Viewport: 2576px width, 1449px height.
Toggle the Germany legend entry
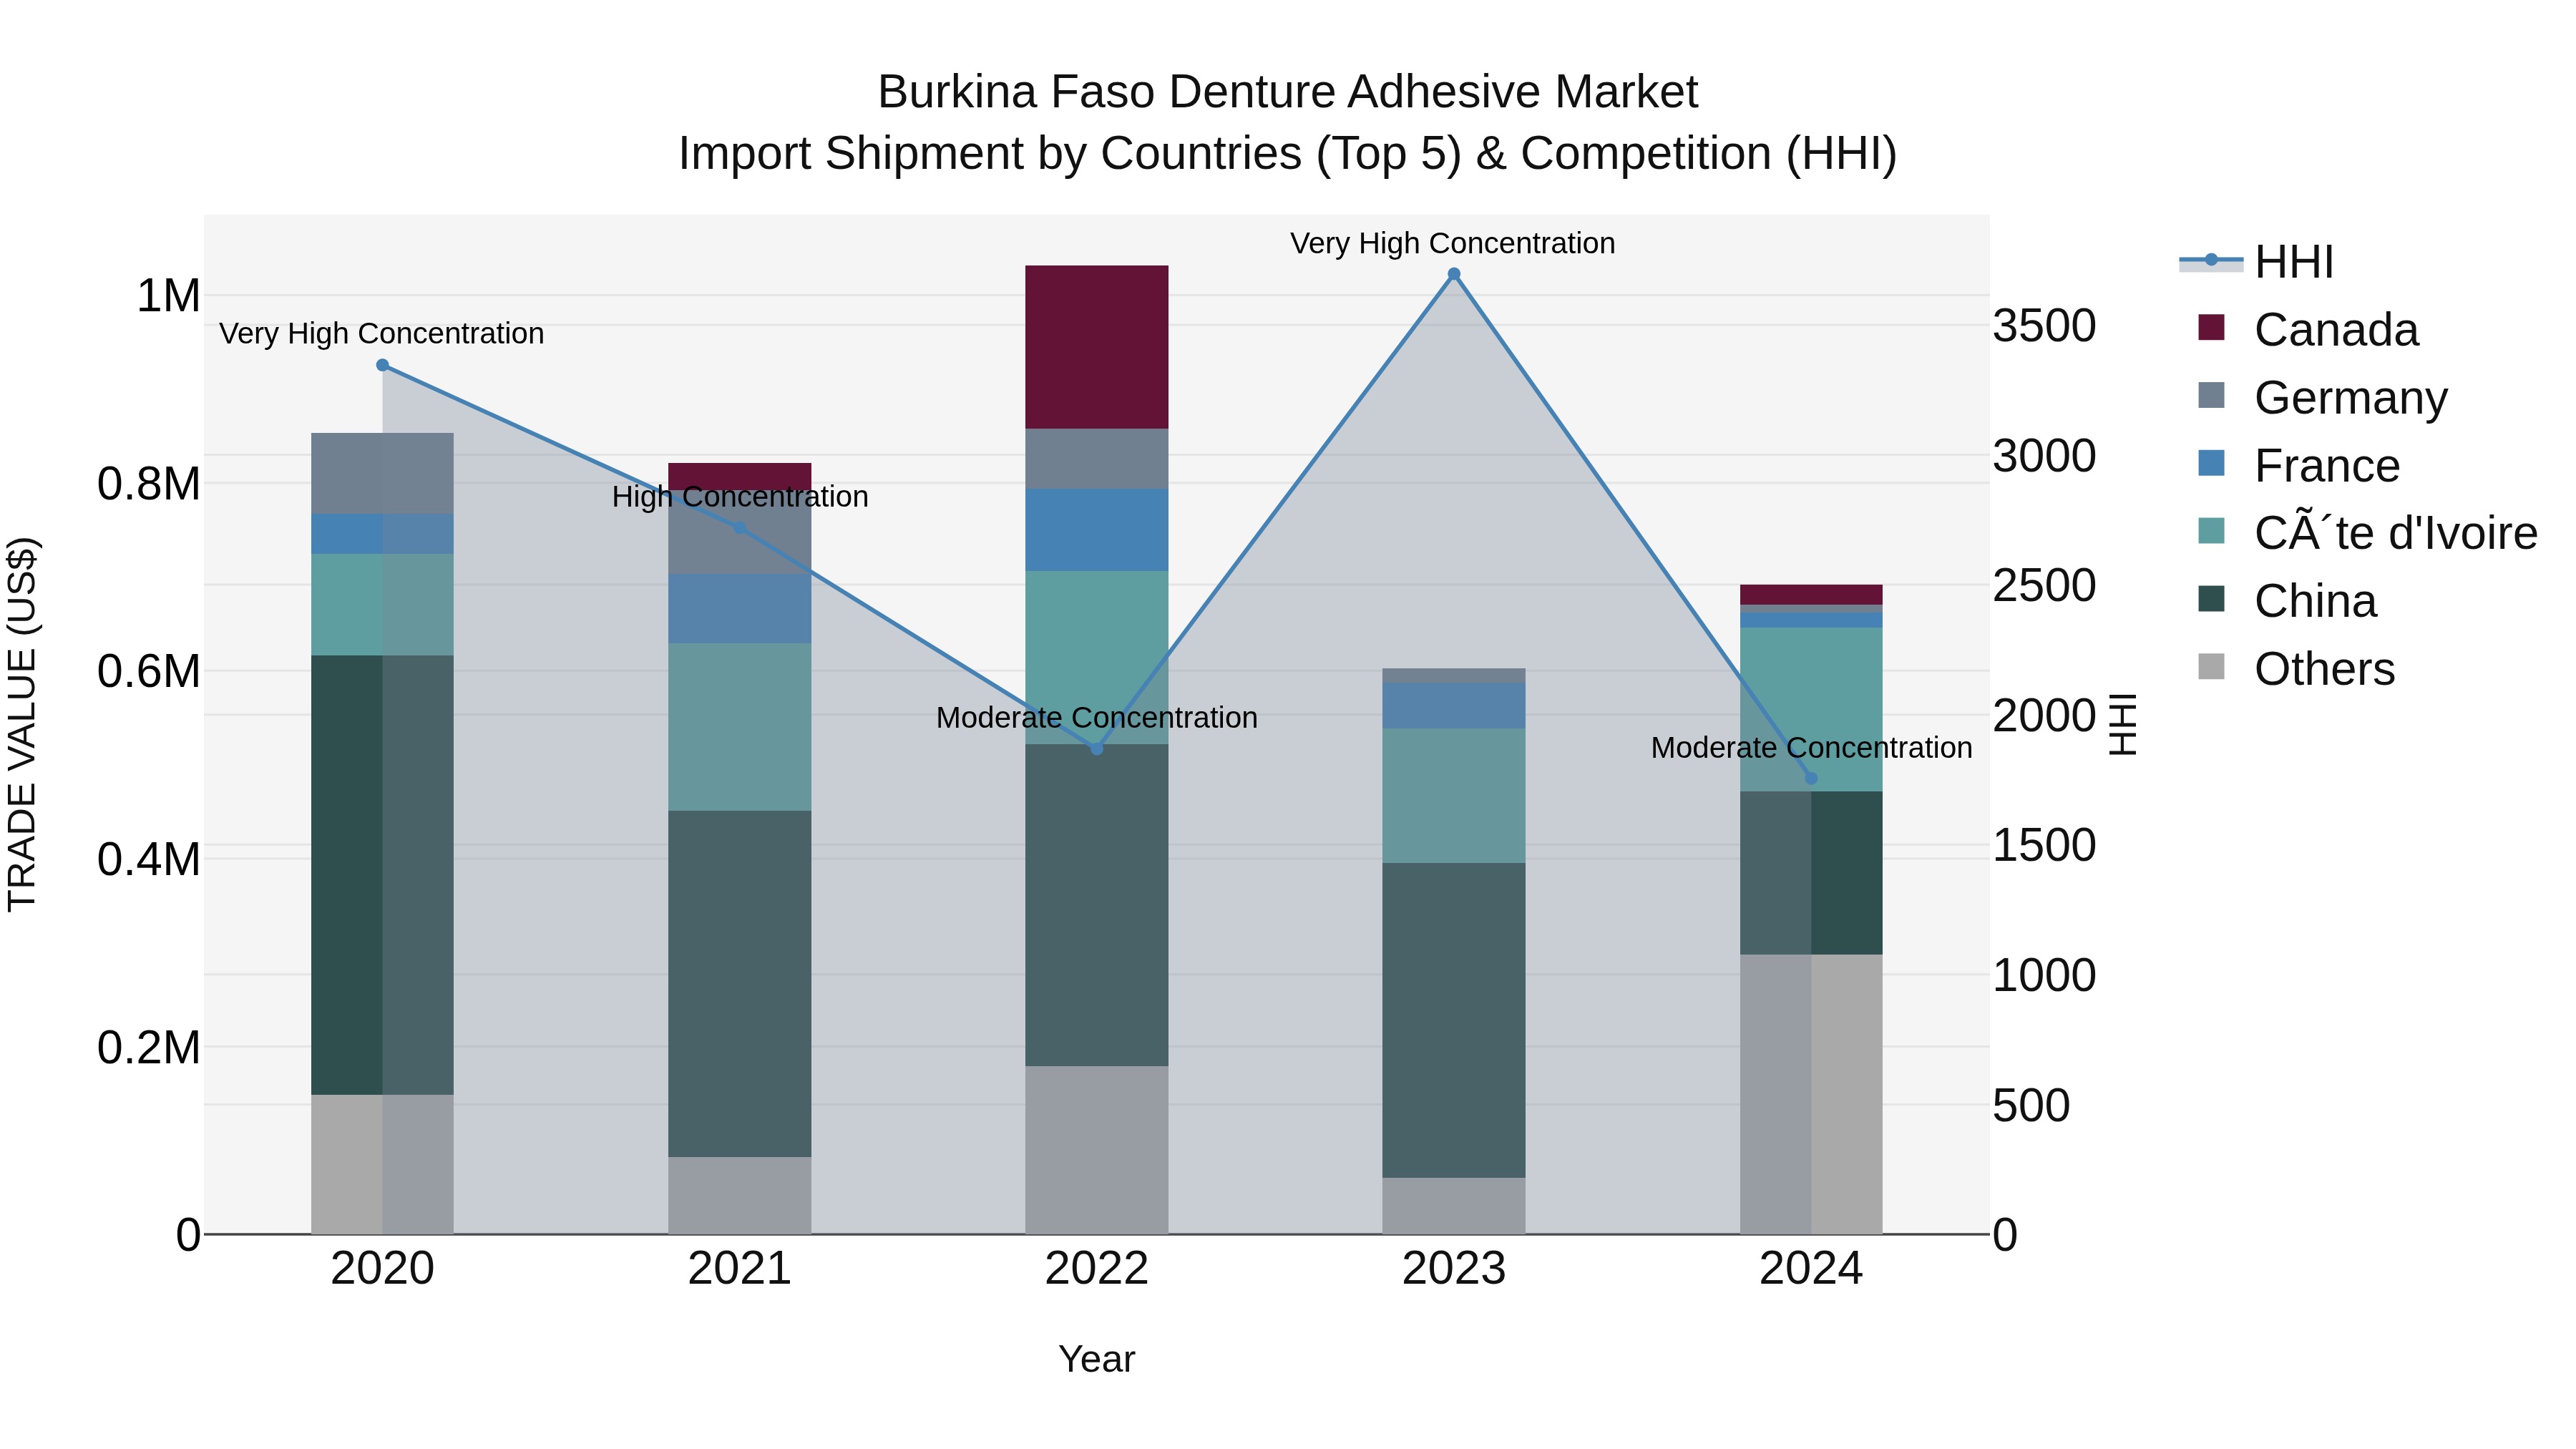(2323, 397)
